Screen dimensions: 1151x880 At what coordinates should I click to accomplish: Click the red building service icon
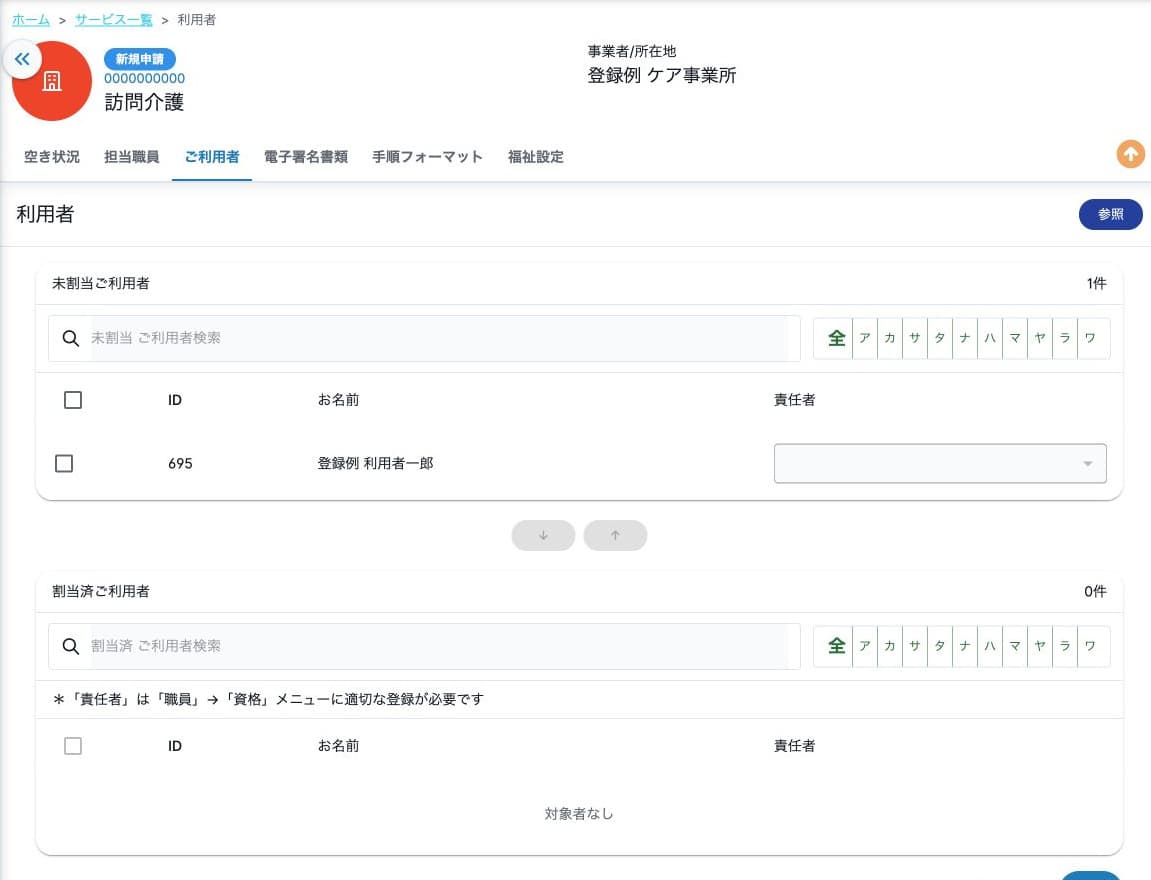[x=52, y=81]
